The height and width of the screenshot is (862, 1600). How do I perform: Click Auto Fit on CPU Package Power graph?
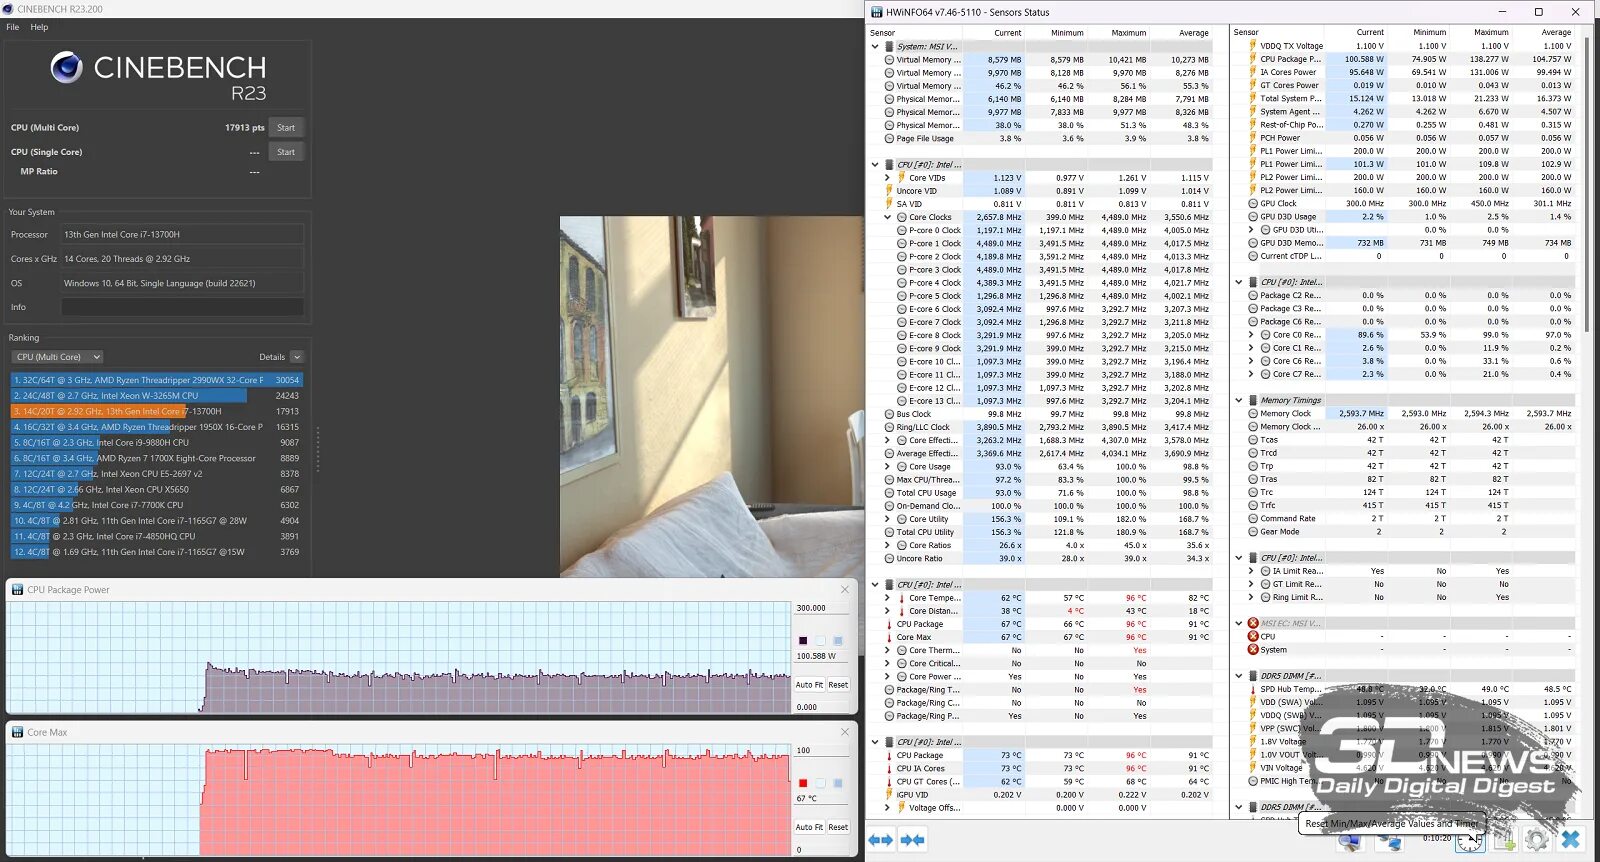point(809,685)
